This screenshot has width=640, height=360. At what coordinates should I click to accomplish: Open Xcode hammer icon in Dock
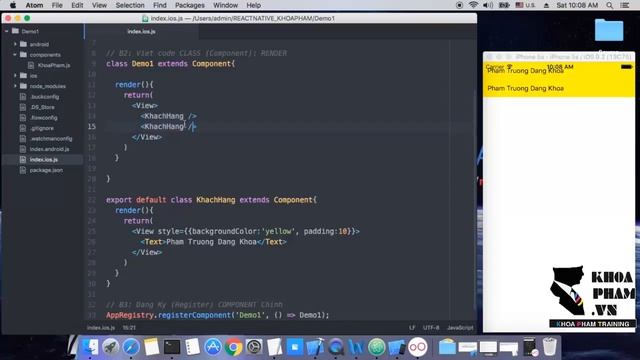coord(316,347)
